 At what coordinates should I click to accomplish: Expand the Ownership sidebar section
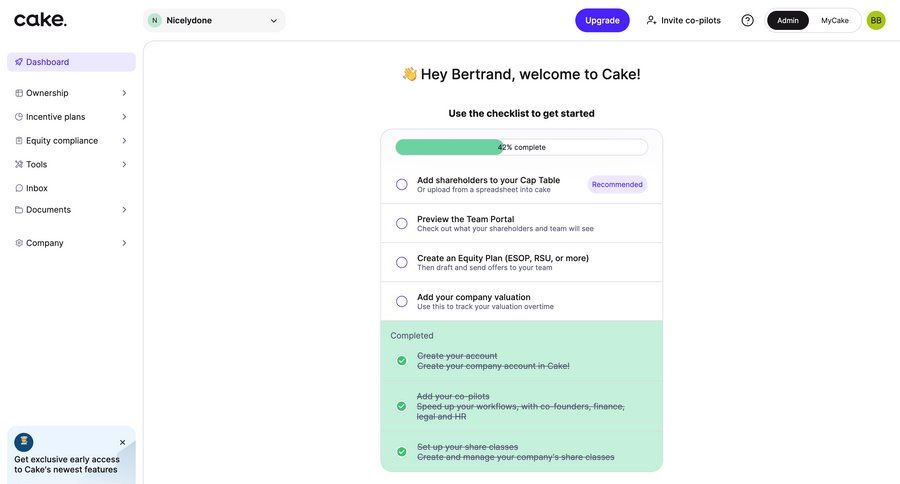point(124,93)
